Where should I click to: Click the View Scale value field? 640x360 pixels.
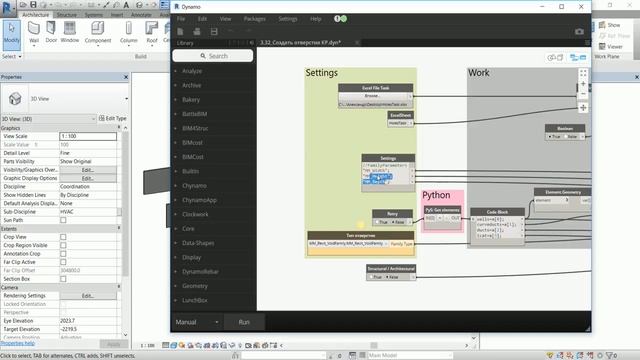click(88, 136)
